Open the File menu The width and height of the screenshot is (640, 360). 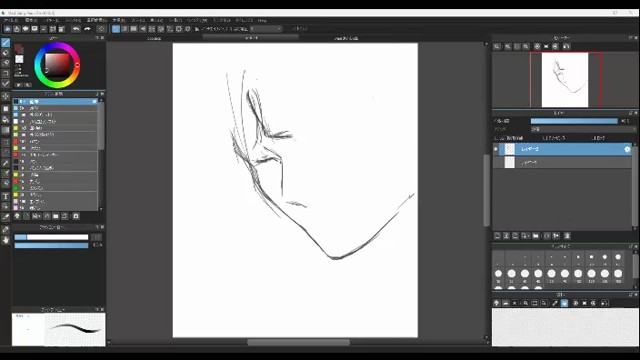pyautogui.click(x=10, y=20)
